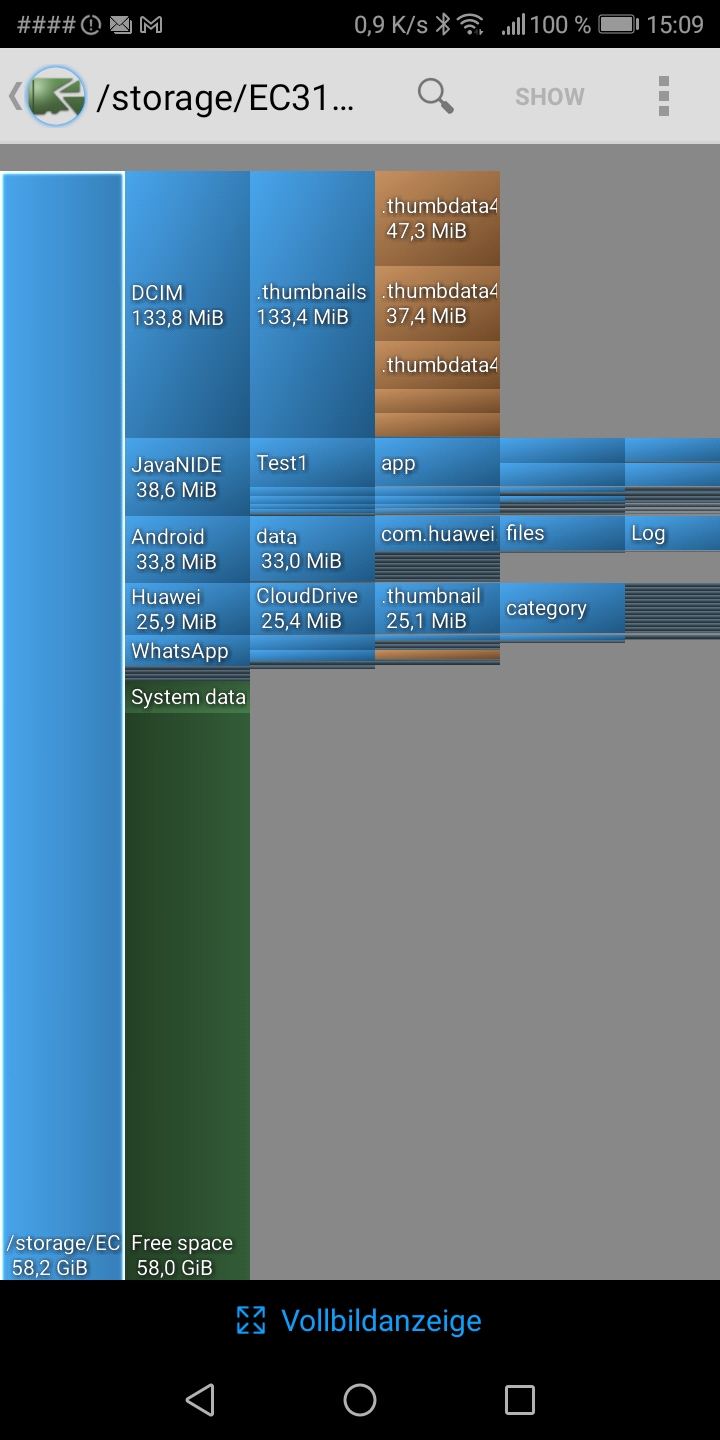Tap the Bluetooth icon in status bar
This screenshot has height=1440, width=720.
tap(443, 24)
